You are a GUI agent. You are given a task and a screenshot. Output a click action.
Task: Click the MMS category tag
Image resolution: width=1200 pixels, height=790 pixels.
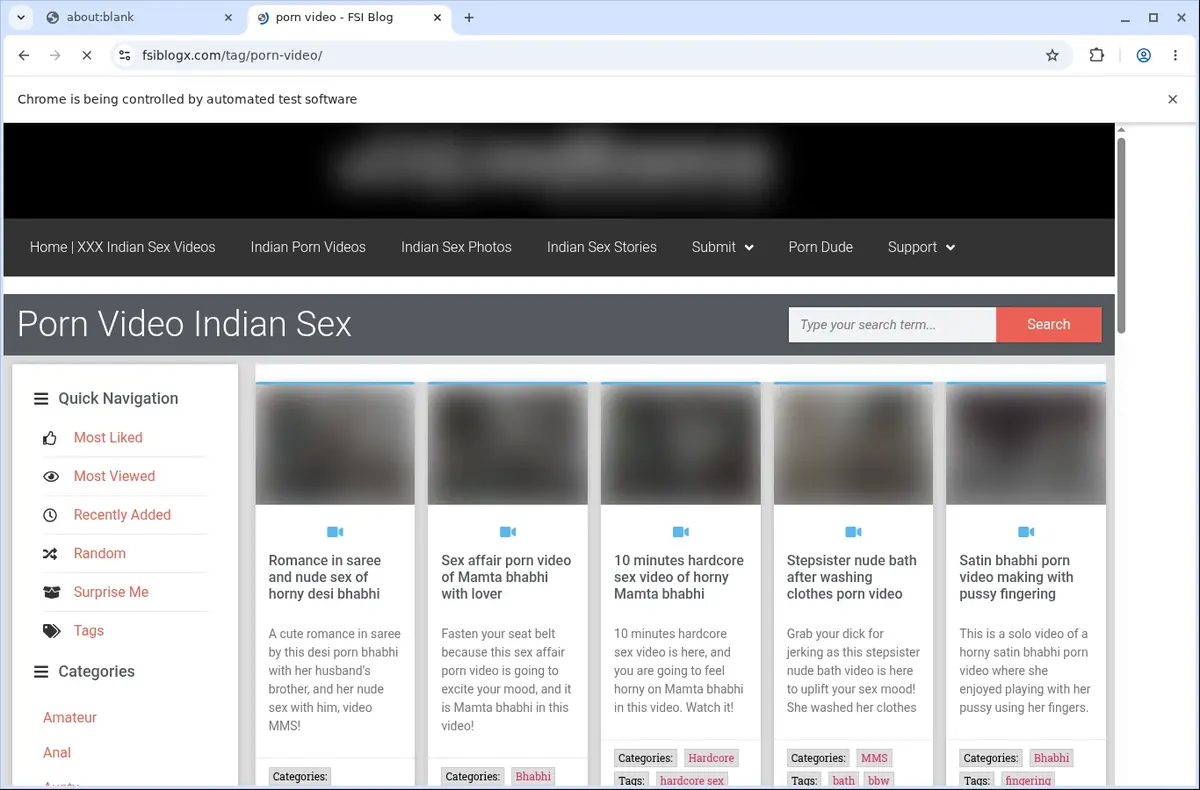click(874, 758)
